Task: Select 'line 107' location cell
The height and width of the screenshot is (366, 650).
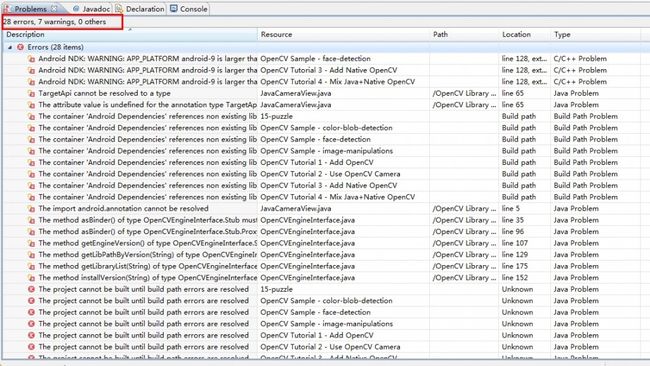Action: (514, 243)
